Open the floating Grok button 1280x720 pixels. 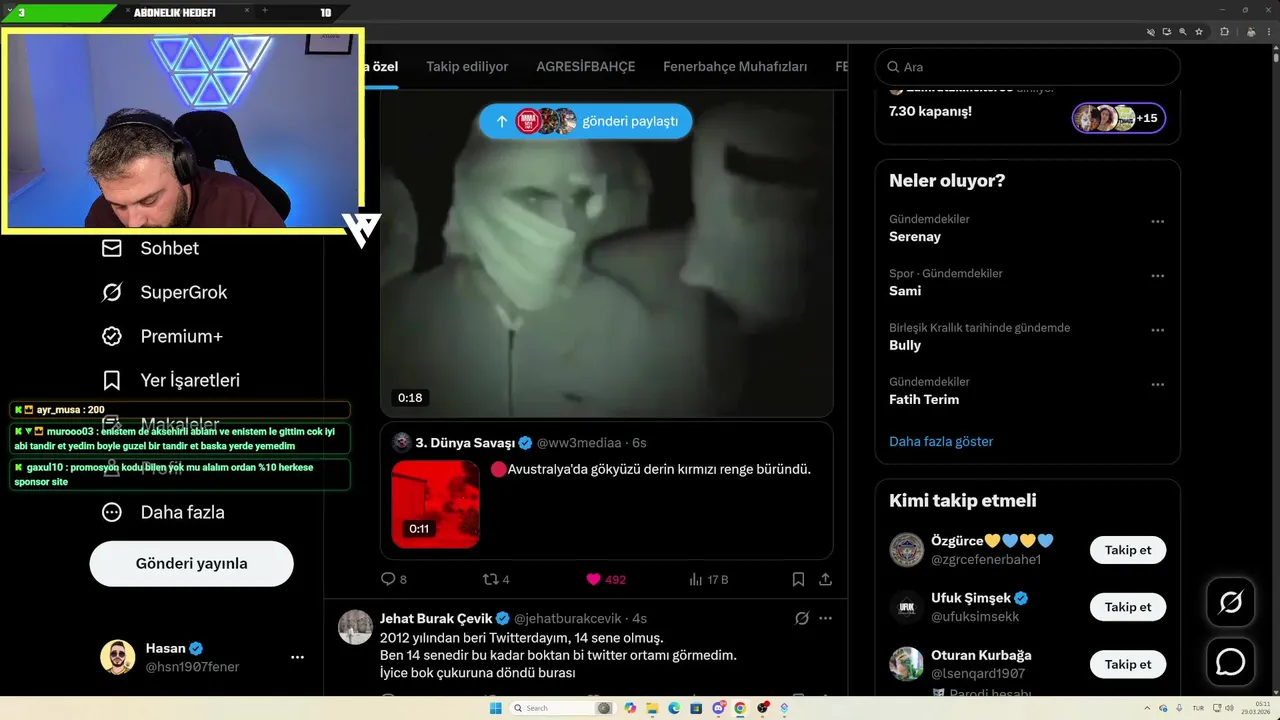[x=1230, y=602]
